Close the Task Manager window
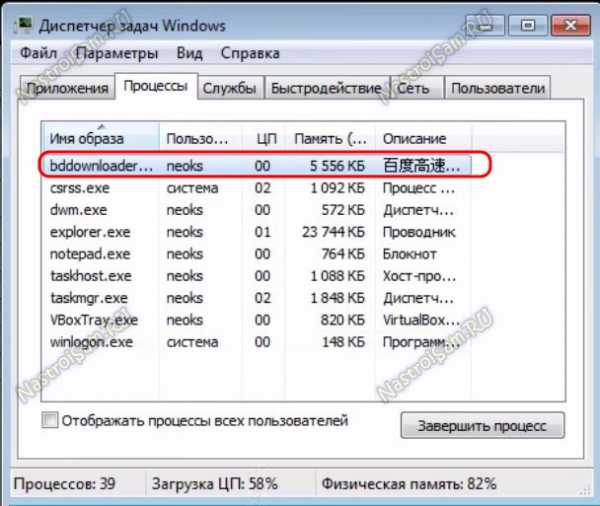 pos(571,26)
